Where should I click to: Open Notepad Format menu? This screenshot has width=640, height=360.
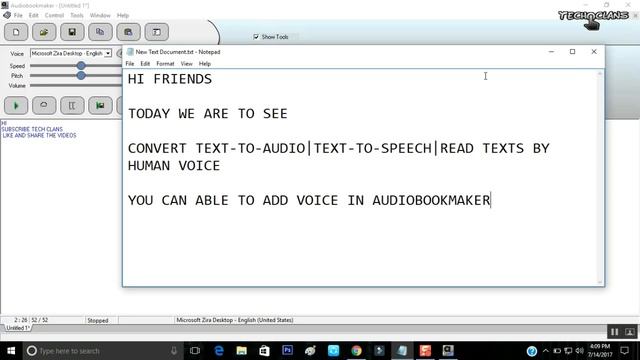click(165, 64)
